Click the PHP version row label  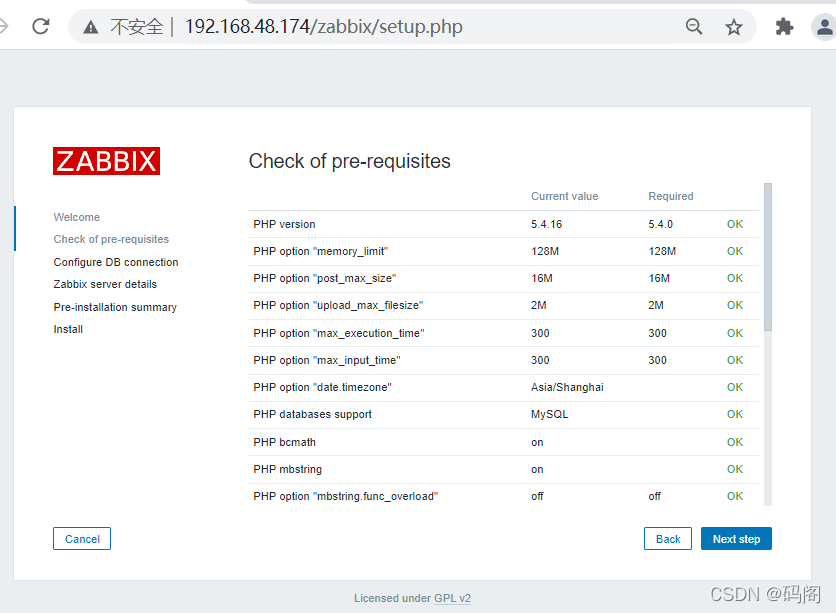pos(284,224)
